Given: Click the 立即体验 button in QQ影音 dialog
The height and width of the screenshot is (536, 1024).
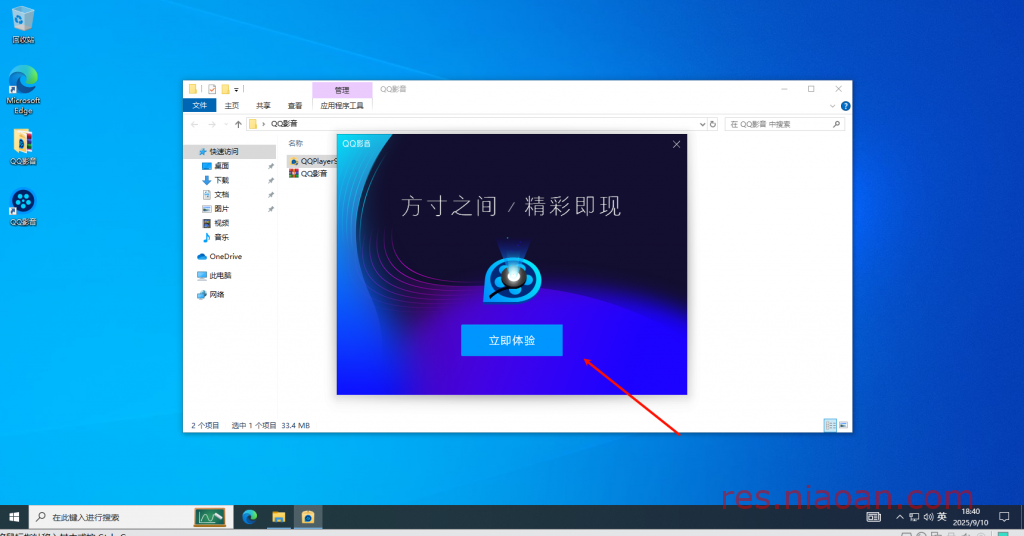Looking at the screenshot, I should pos(511,340).
